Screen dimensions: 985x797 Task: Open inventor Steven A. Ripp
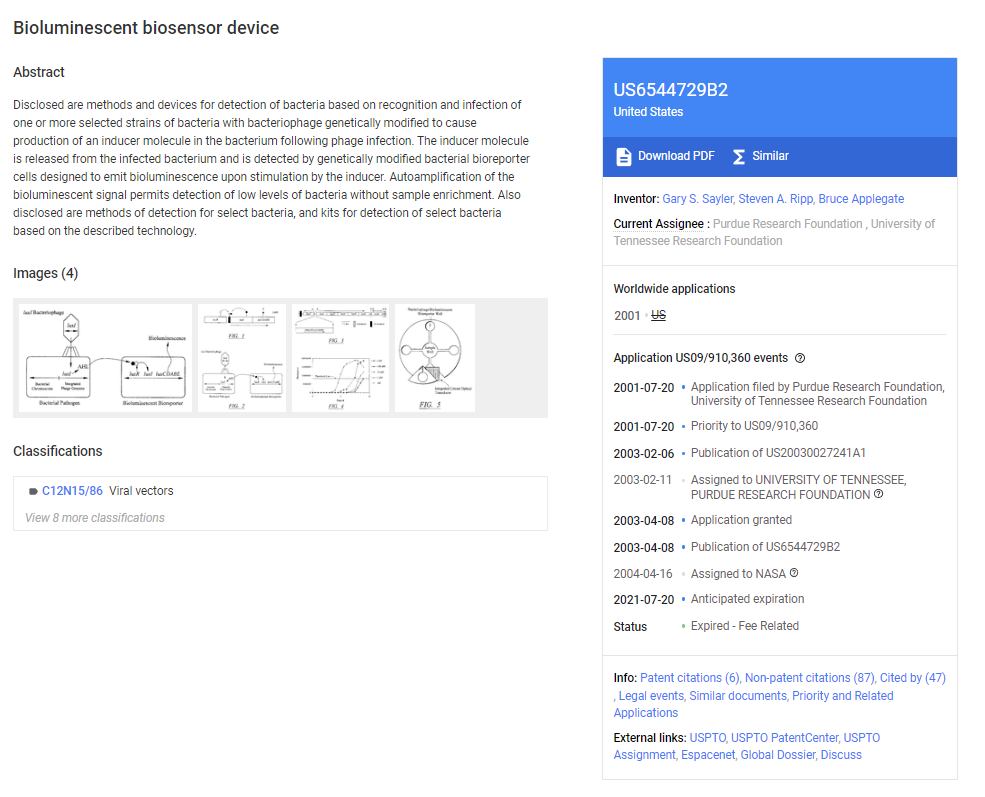(776, 198)
